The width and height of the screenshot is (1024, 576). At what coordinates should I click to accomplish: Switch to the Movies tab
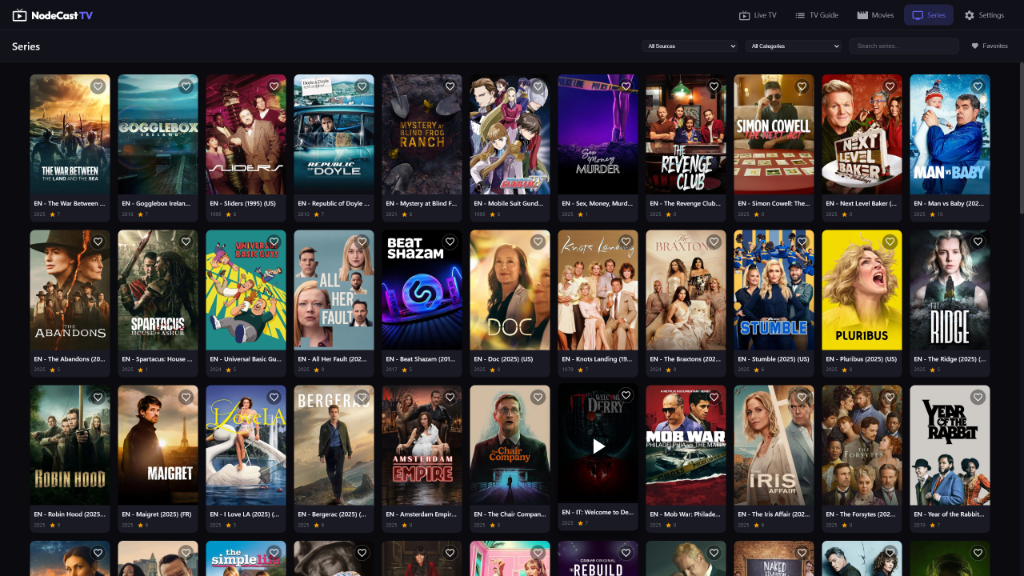(x=875, y=15)
